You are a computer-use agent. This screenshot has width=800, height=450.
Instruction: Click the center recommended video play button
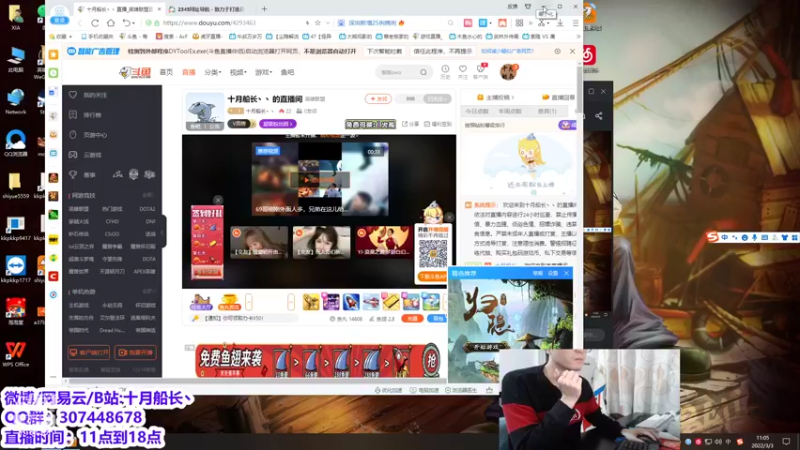319,180
